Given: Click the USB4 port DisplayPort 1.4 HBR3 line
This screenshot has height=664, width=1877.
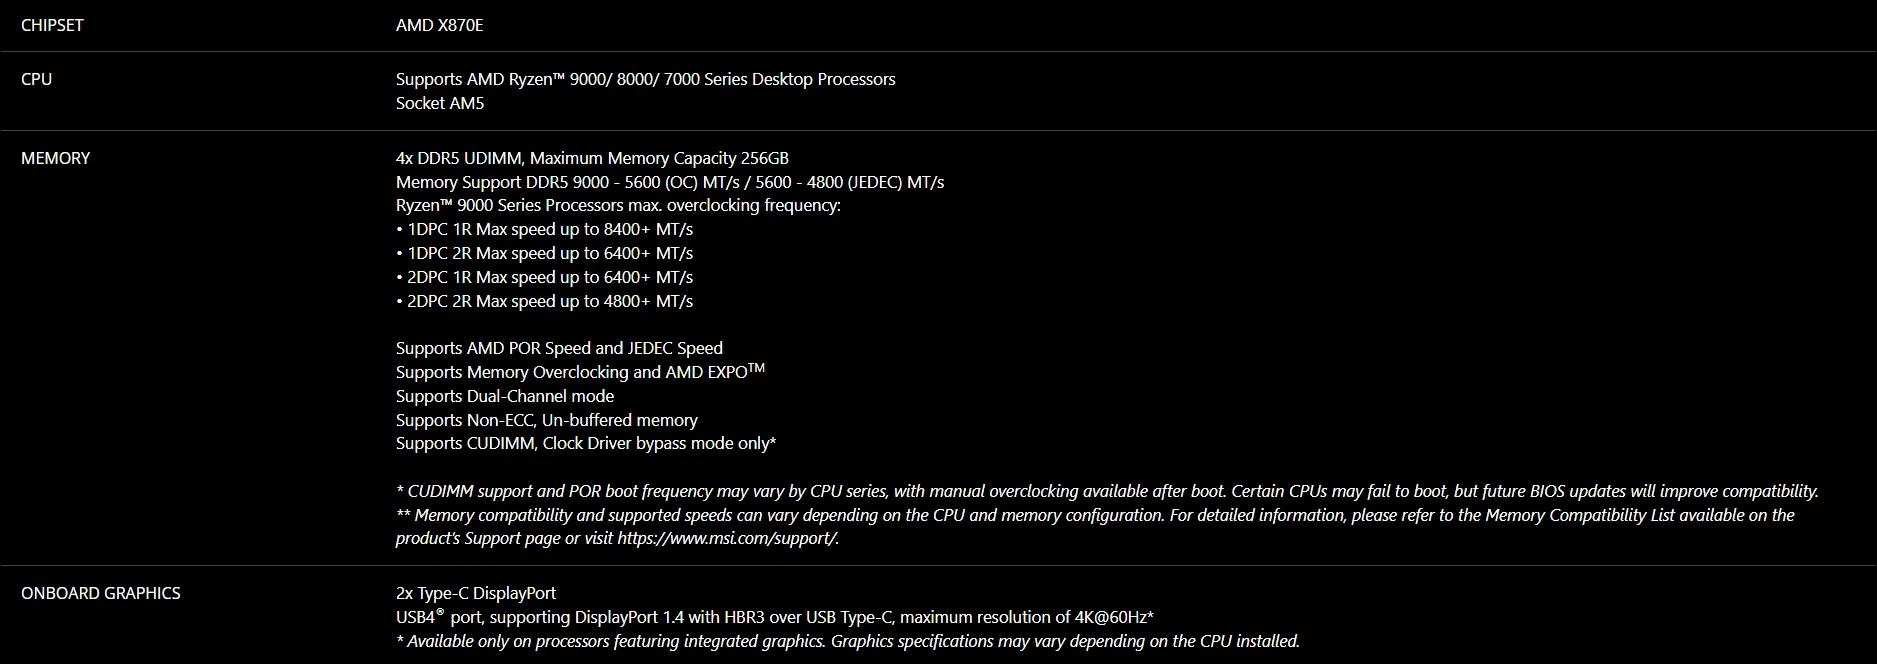Looking at the screenshot, I should (775, 617).
